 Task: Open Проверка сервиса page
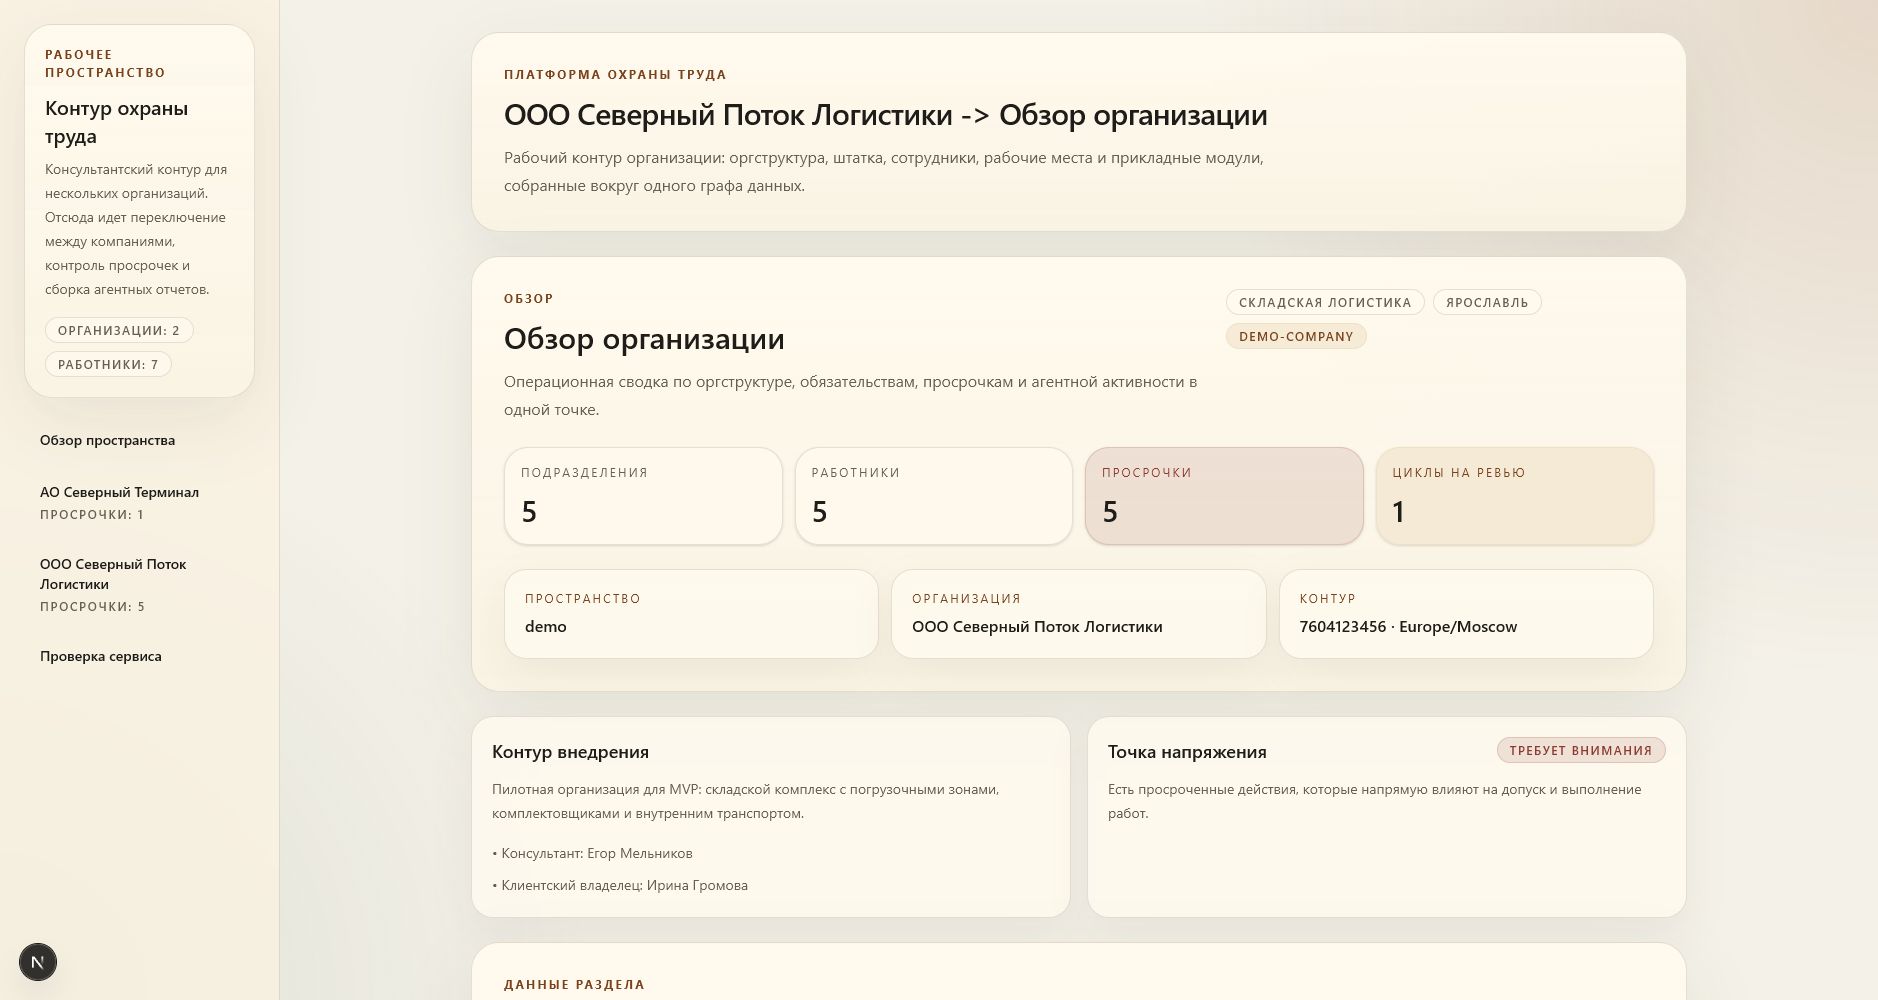coord(100,656)
